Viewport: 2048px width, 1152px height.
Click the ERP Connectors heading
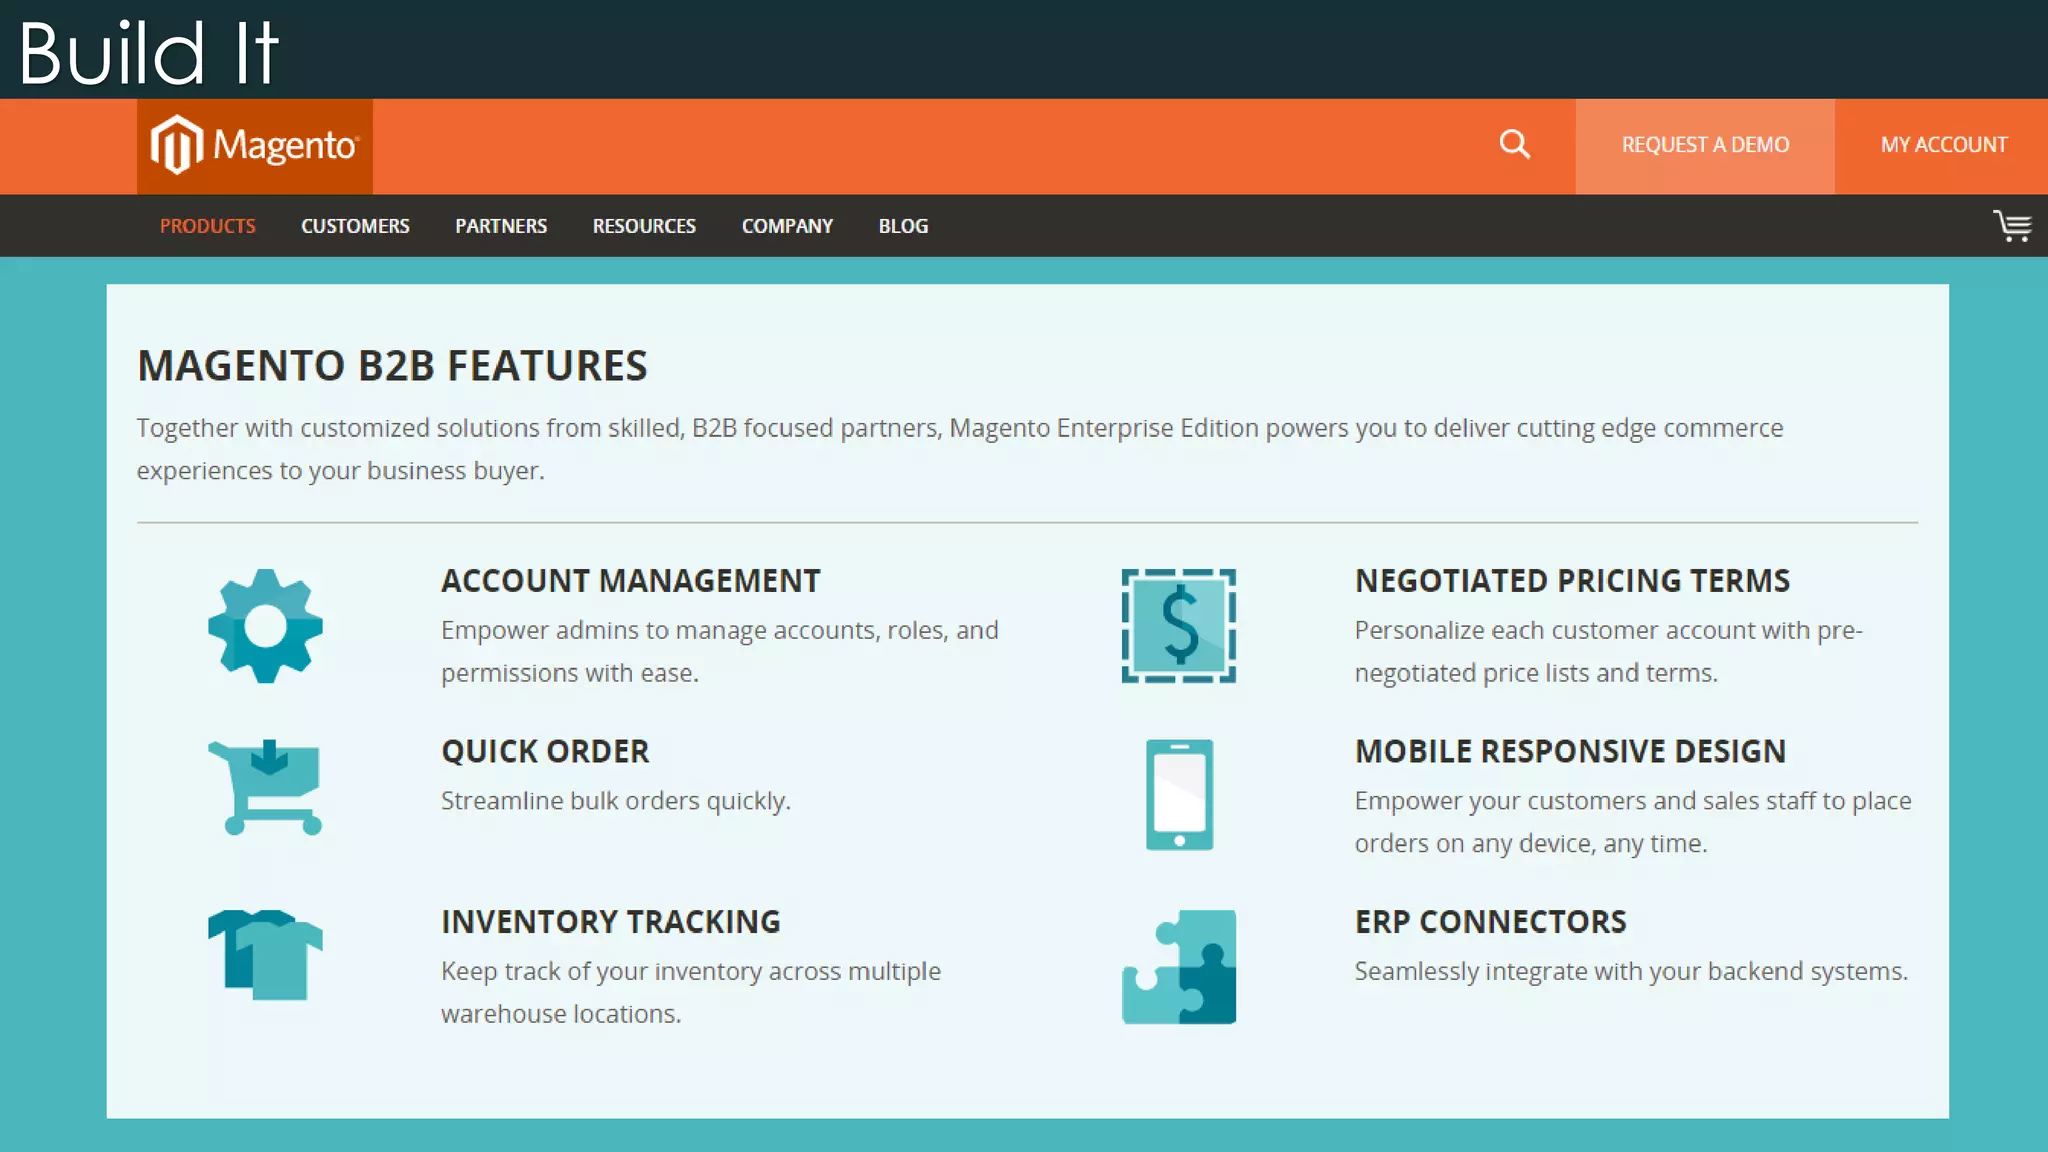1490,922
